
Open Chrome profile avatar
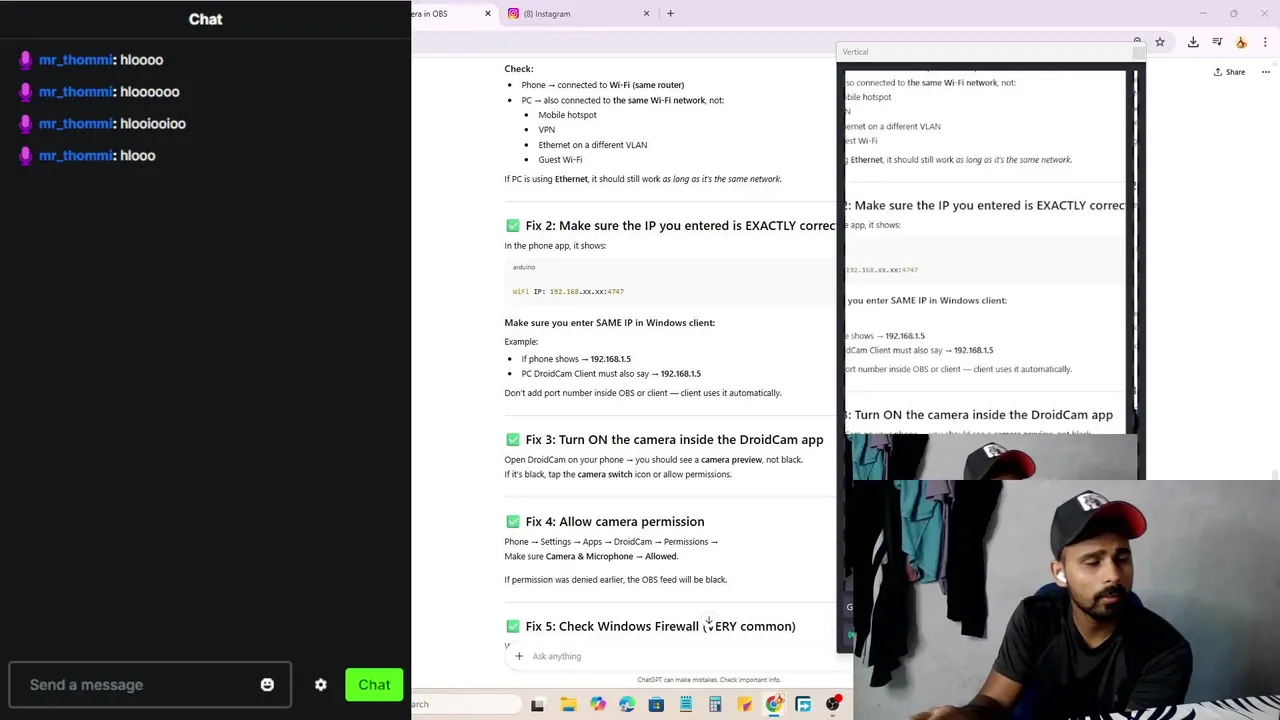point(1241,42)
